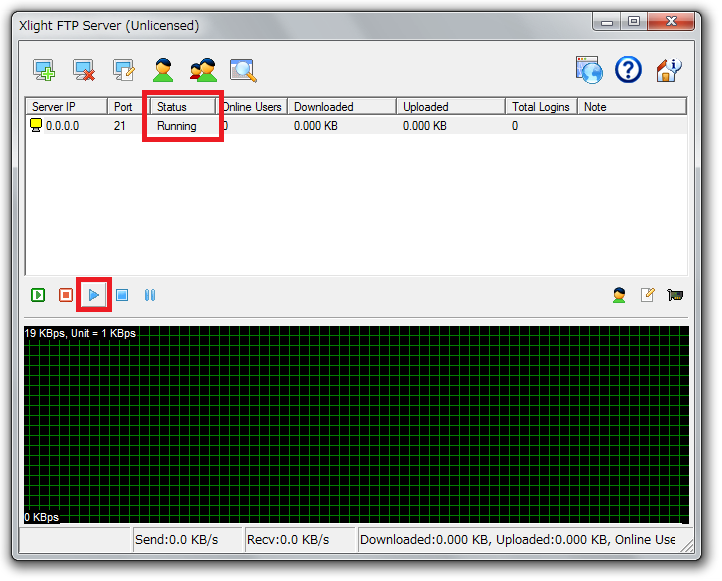Click the Recv:0.0 KB/s status bar entry
This screenshot has width=722, height=581.
[x=301, y=540]
